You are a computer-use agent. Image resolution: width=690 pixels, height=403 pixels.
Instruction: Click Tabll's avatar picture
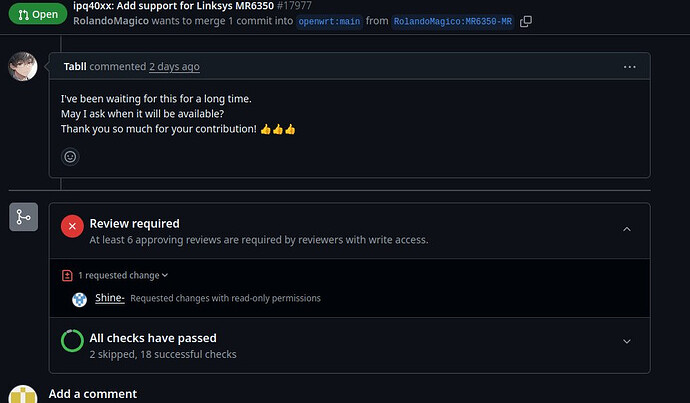coord(23,67)
